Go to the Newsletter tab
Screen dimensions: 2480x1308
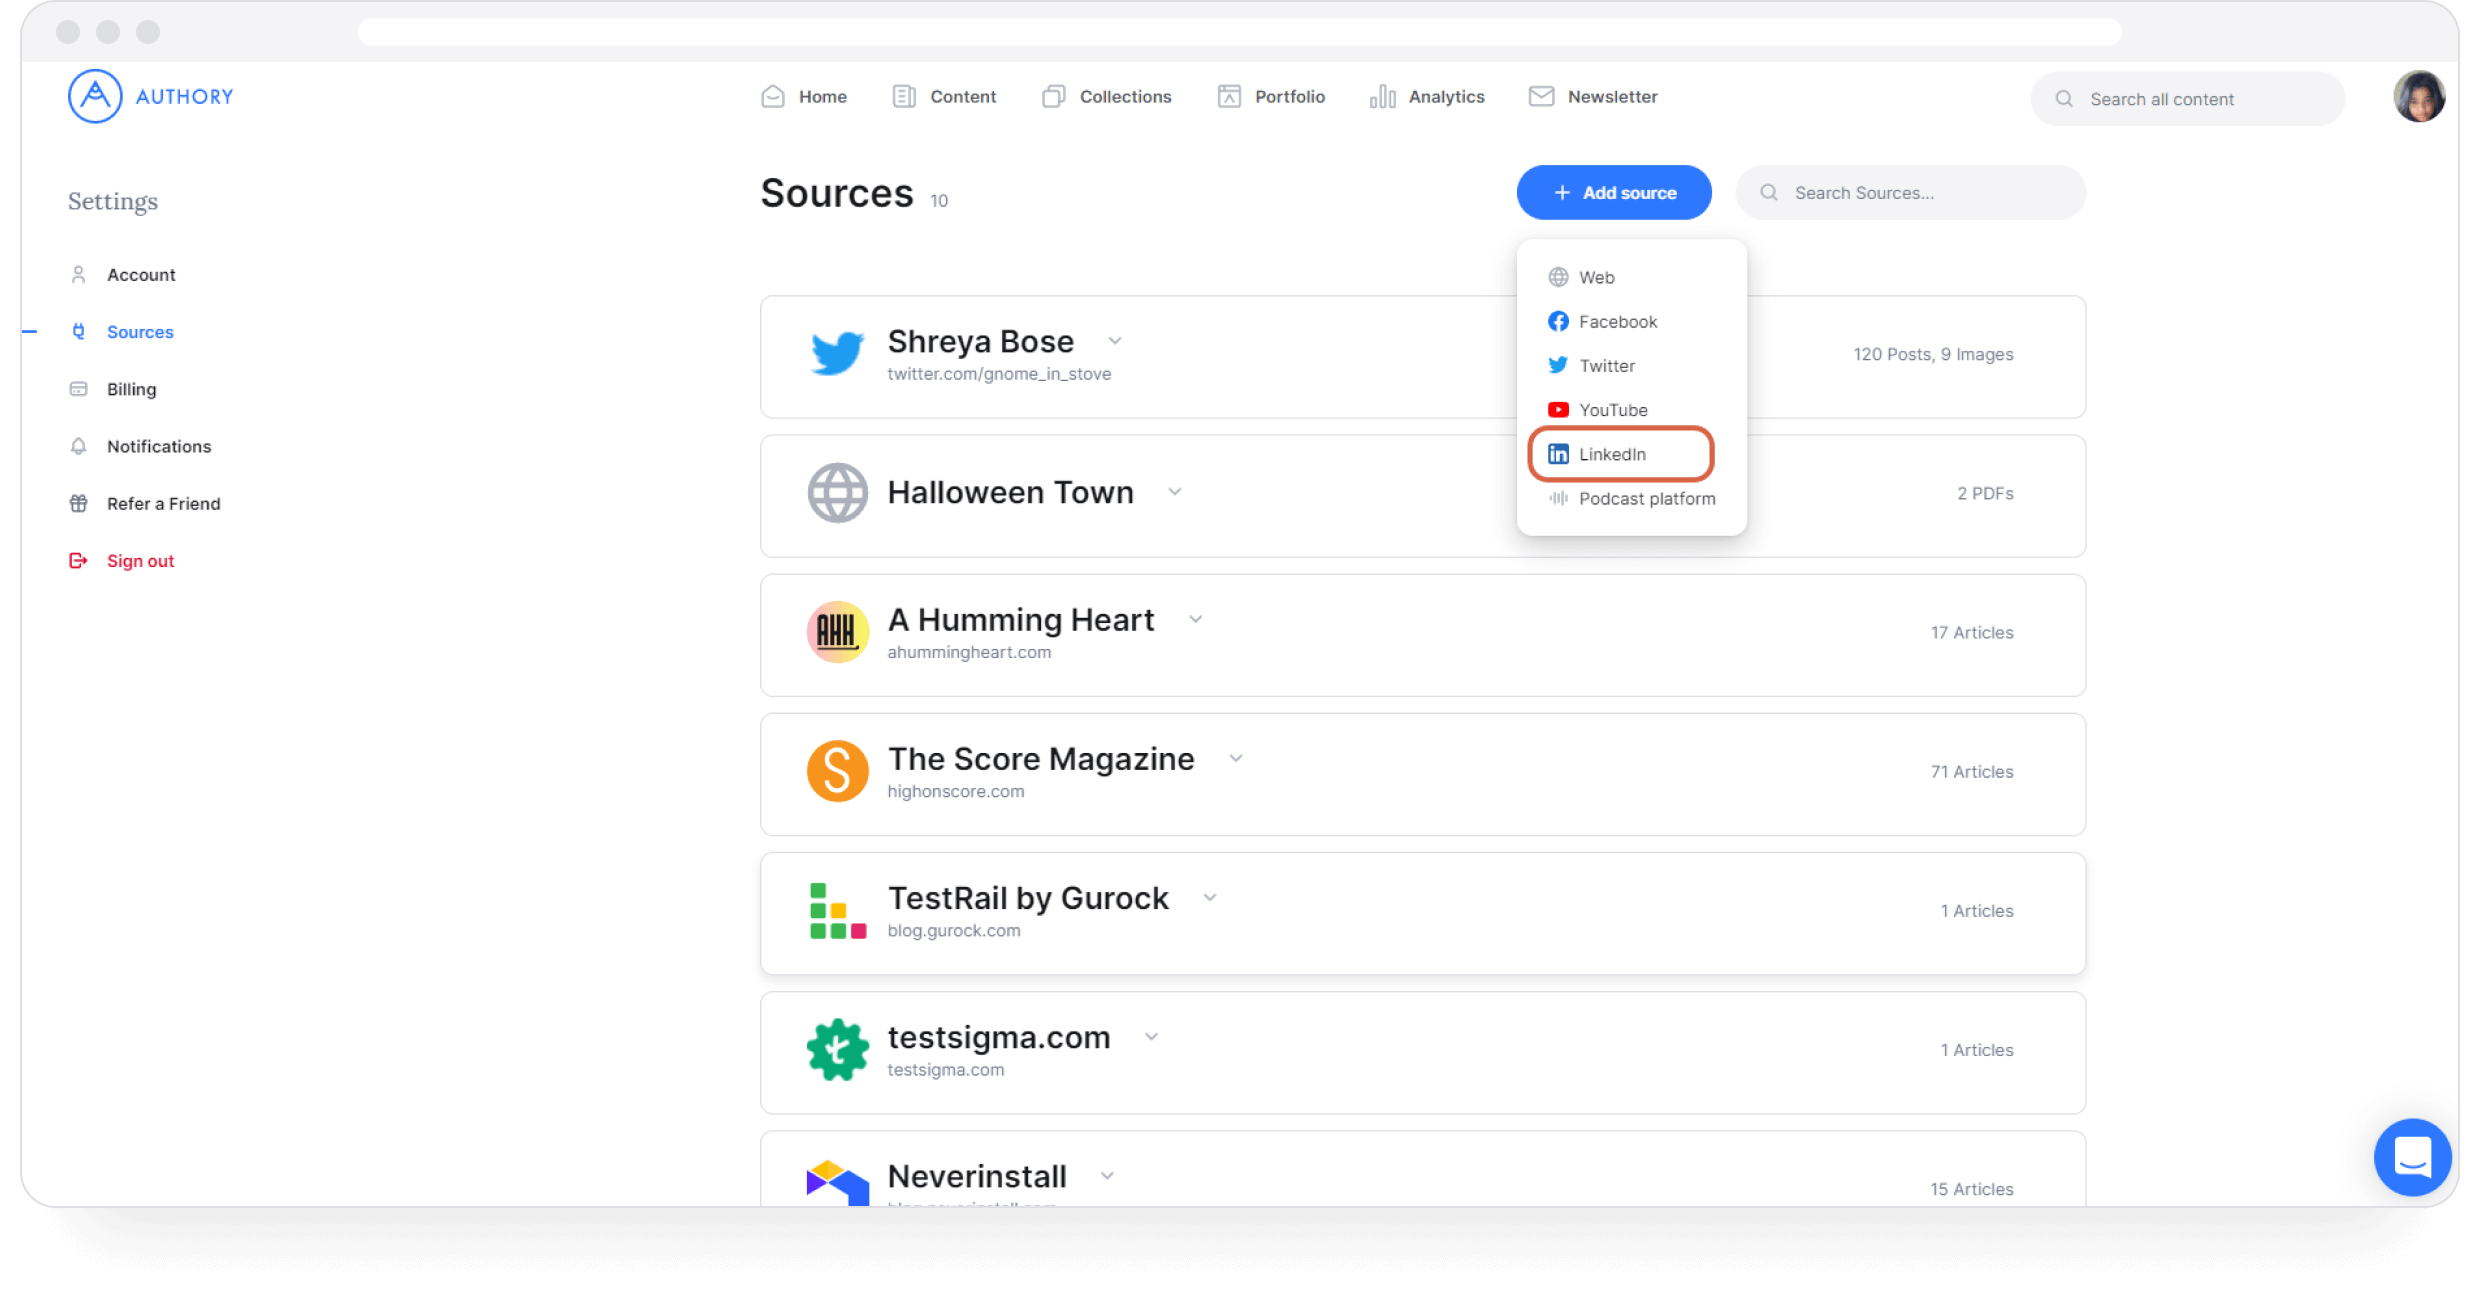point(1593,96)
